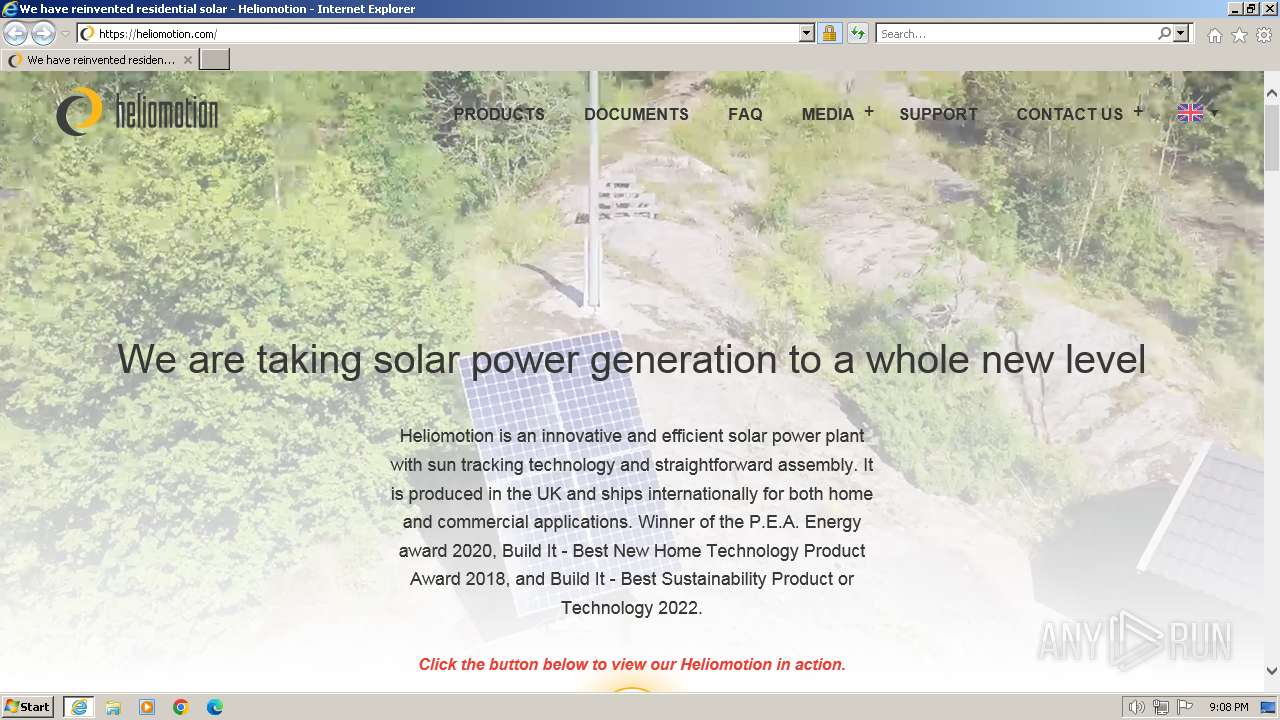Open a new tab button
The height and width of the screenshot is (720, 1280).
(215, 60)
